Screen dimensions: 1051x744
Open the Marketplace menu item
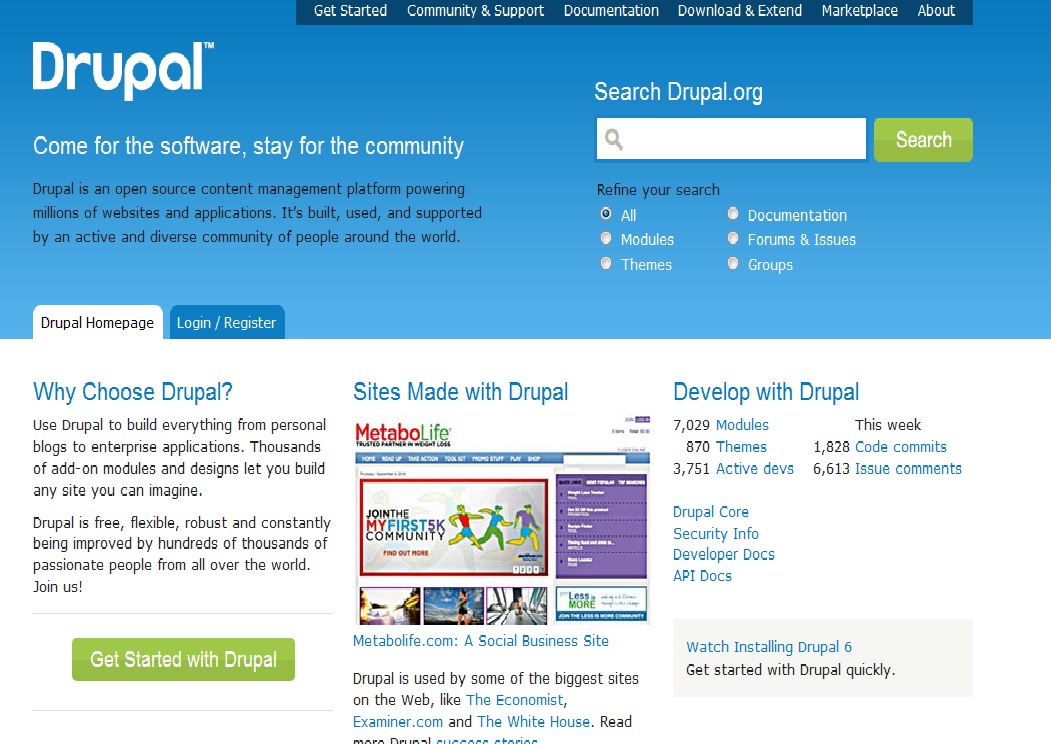point(859,11)
